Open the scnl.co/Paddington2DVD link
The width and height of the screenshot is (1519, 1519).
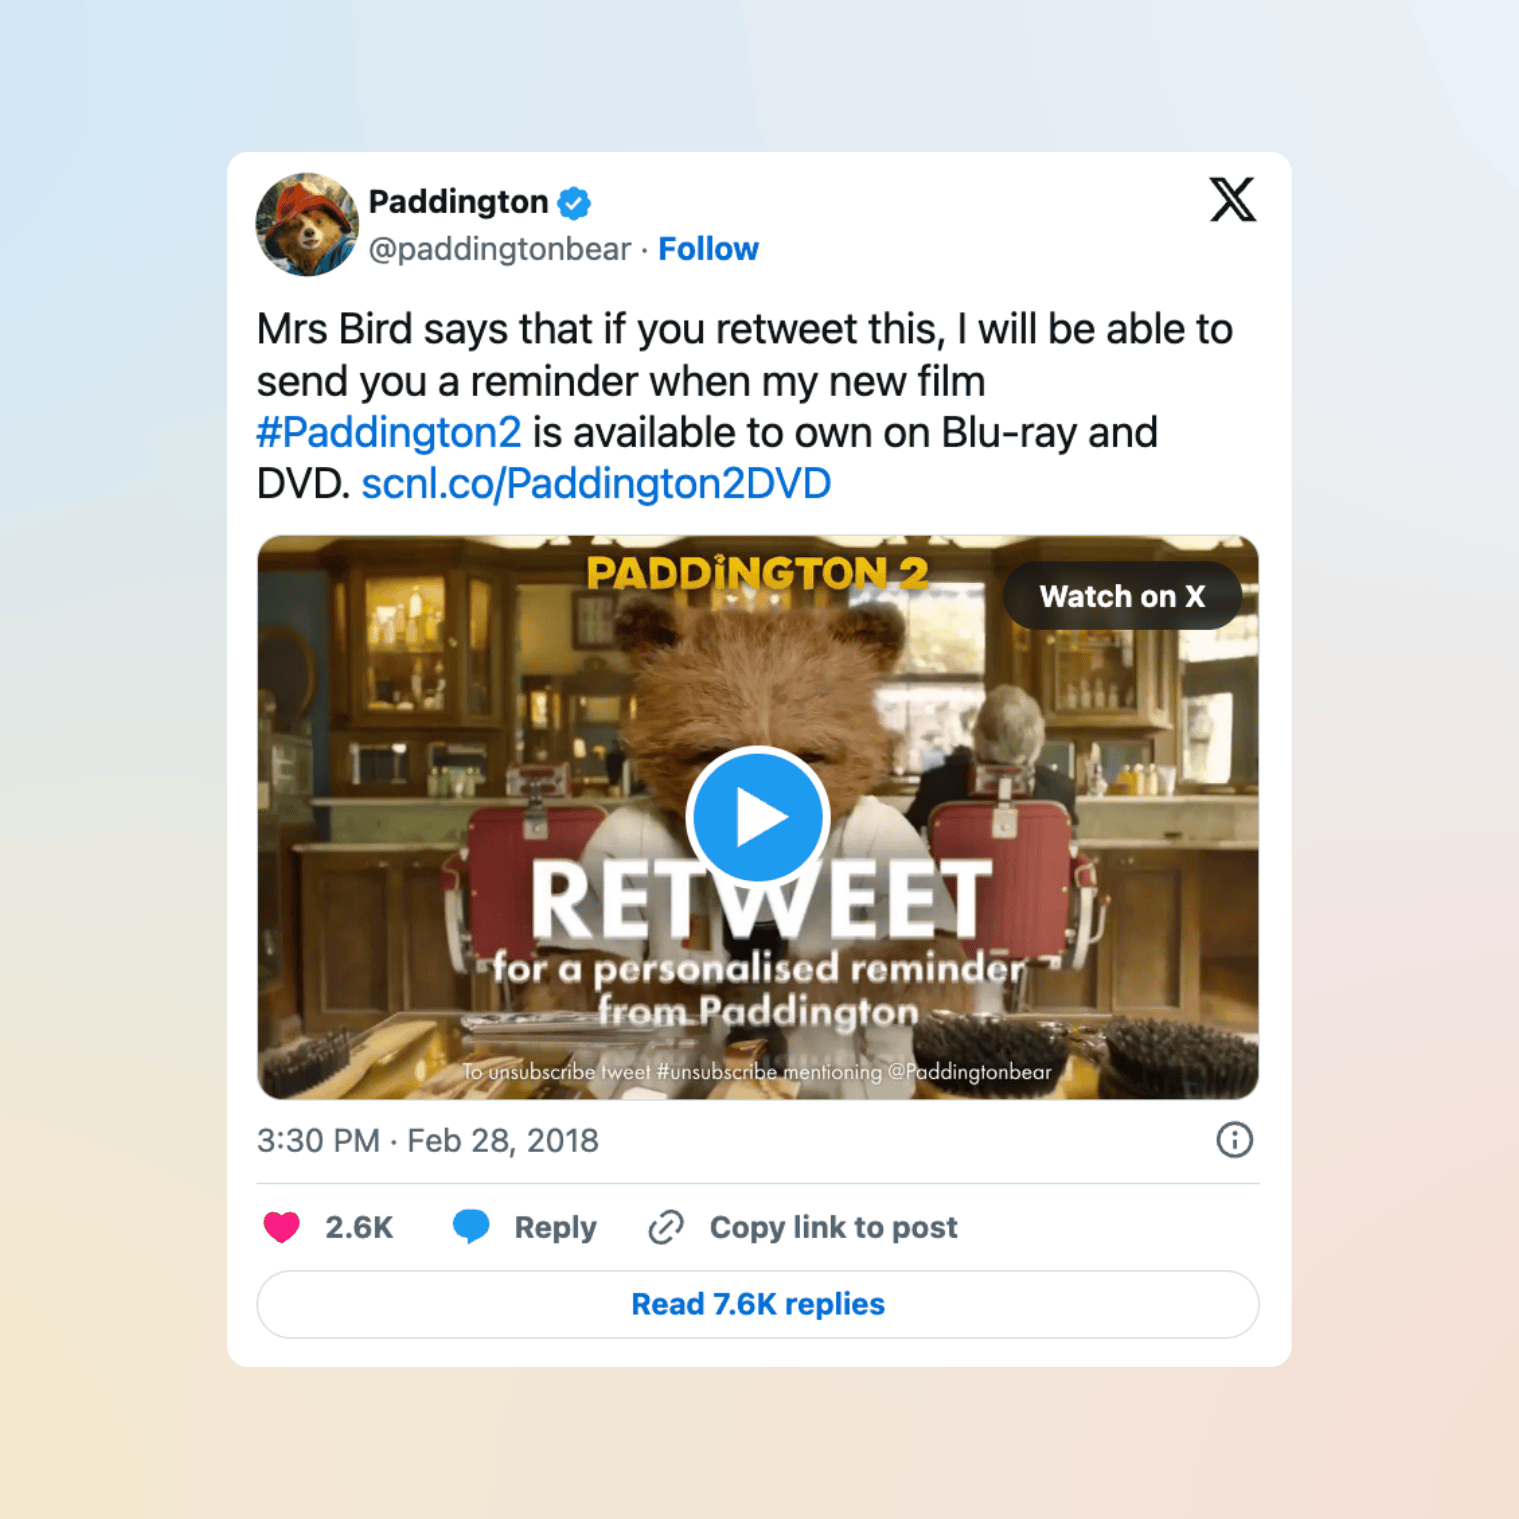point(596,484)
